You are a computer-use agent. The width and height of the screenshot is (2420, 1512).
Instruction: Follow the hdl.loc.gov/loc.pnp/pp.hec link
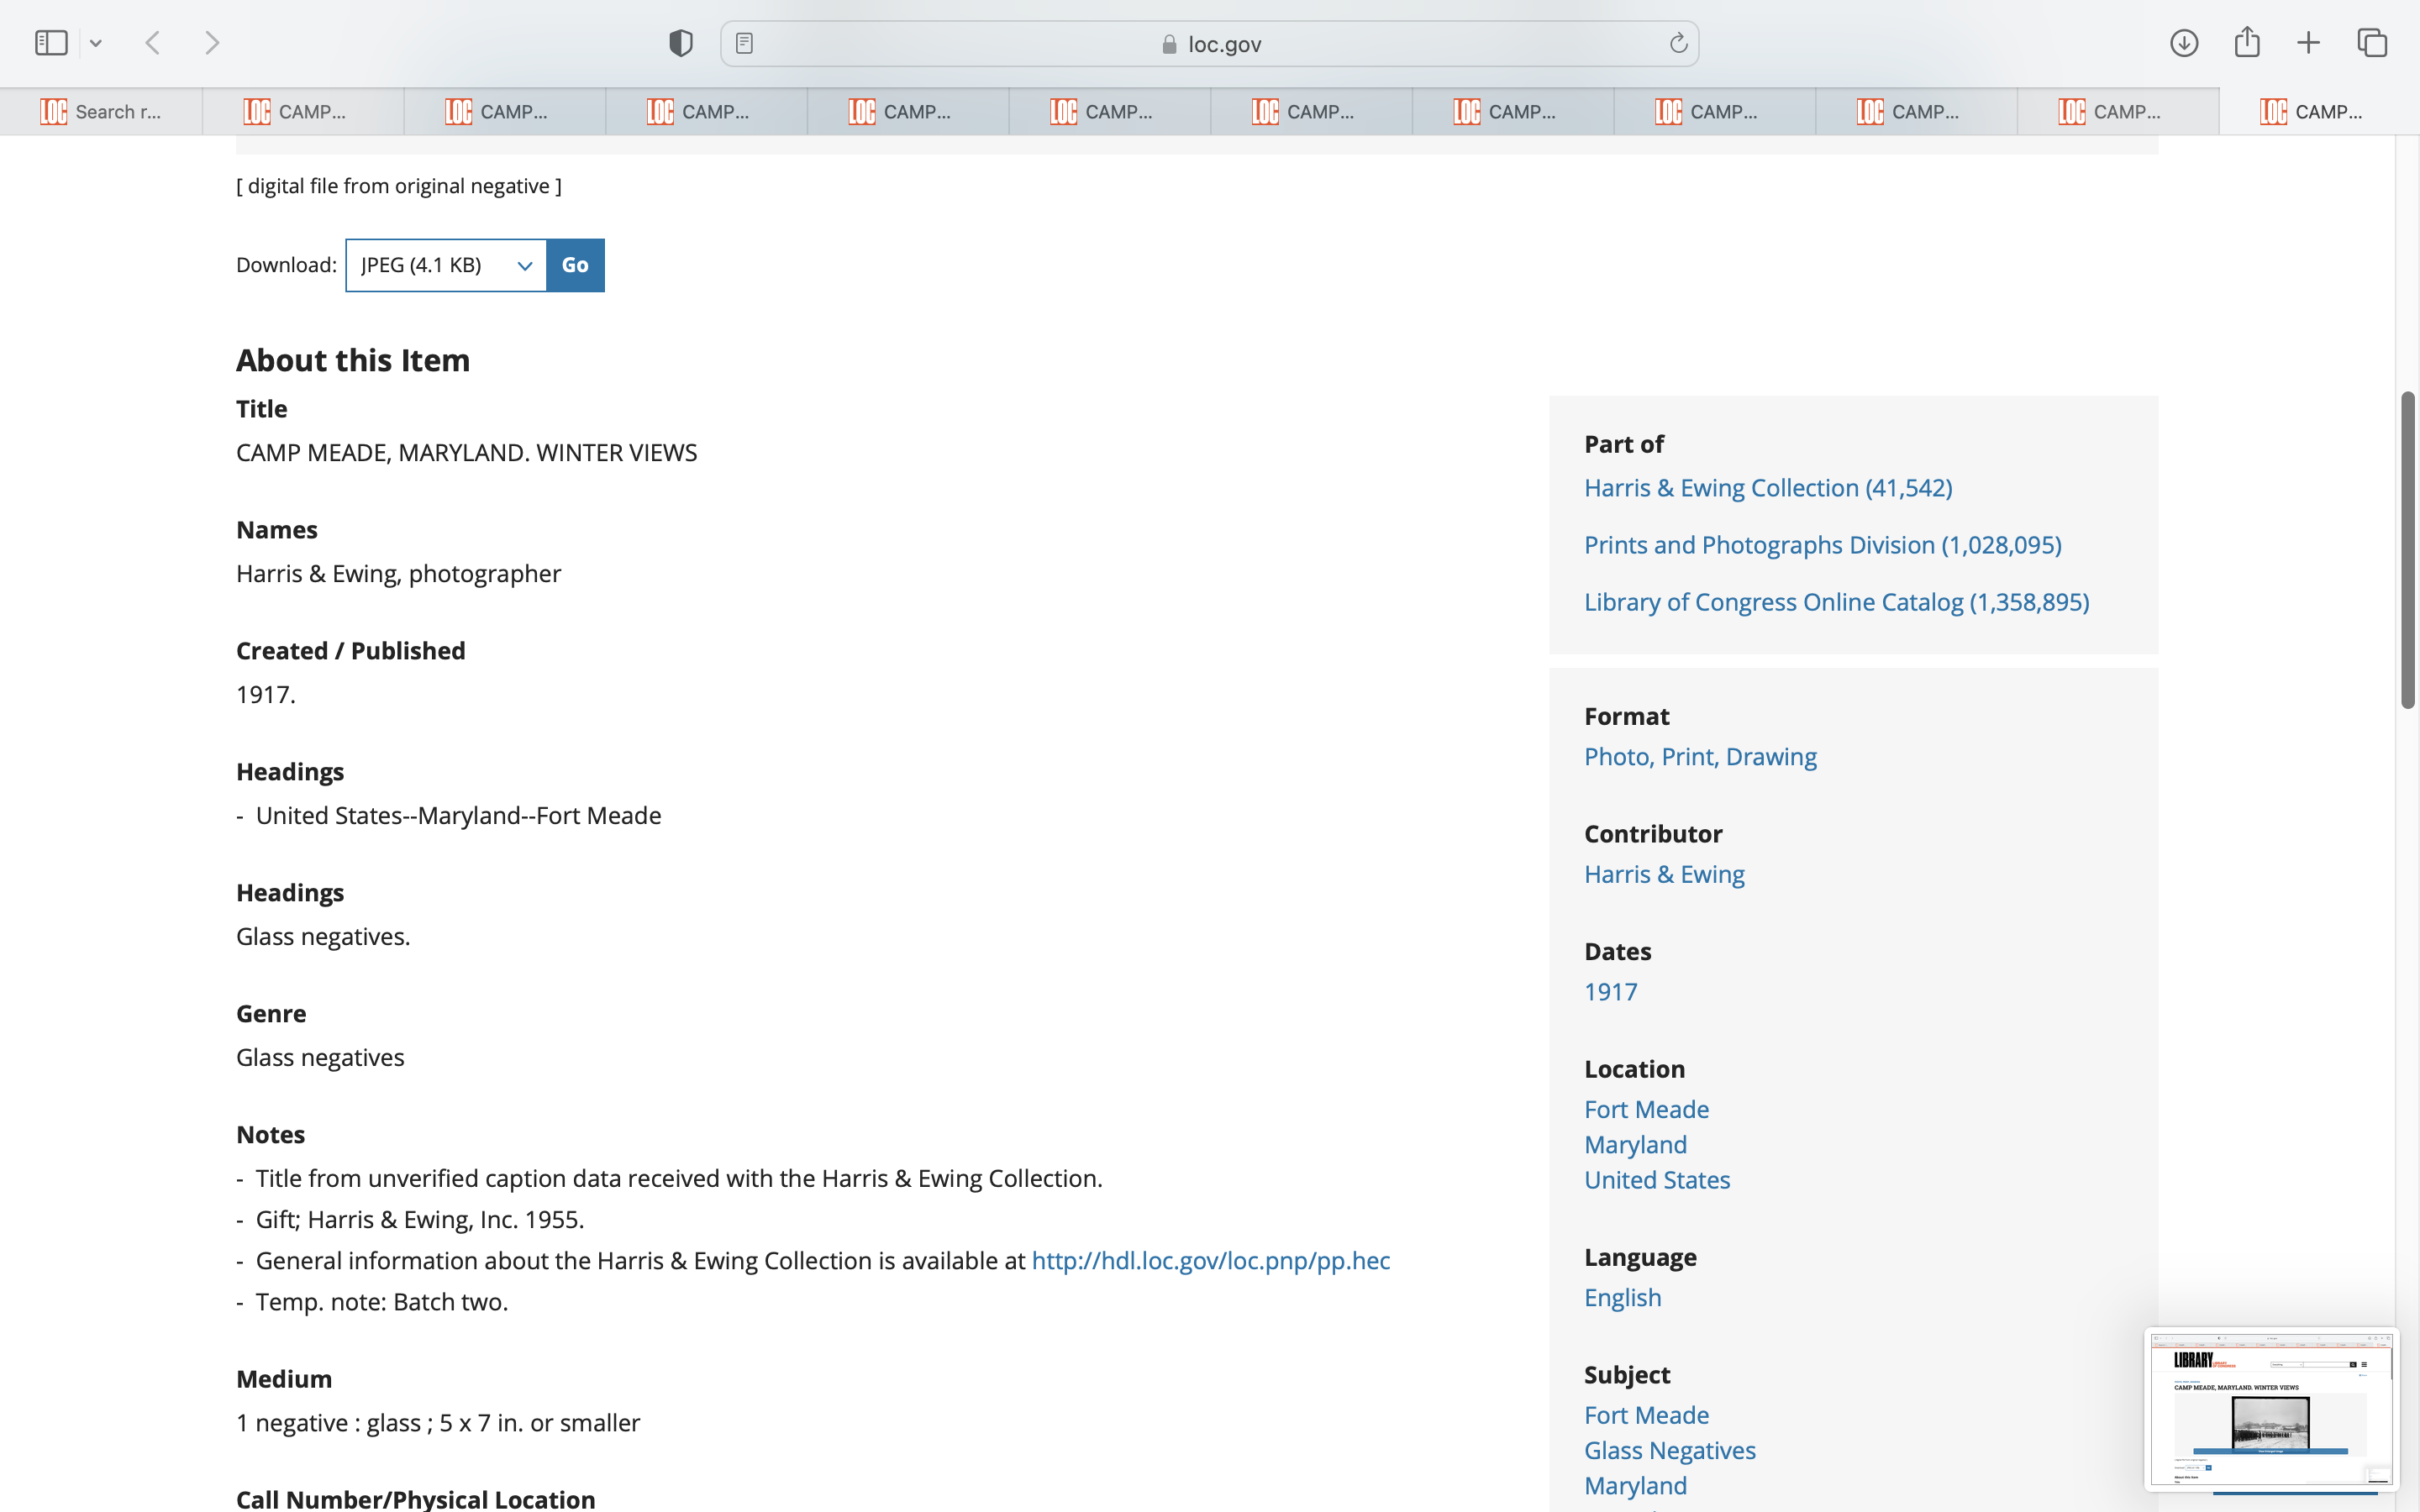[x=1210, y=1260]
